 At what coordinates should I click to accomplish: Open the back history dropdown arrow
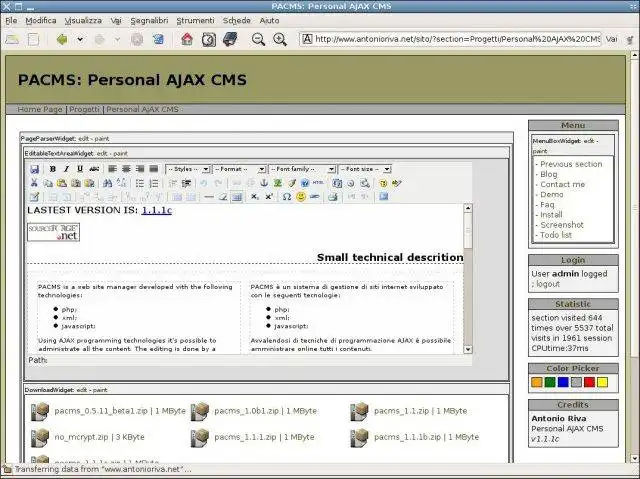80,40
